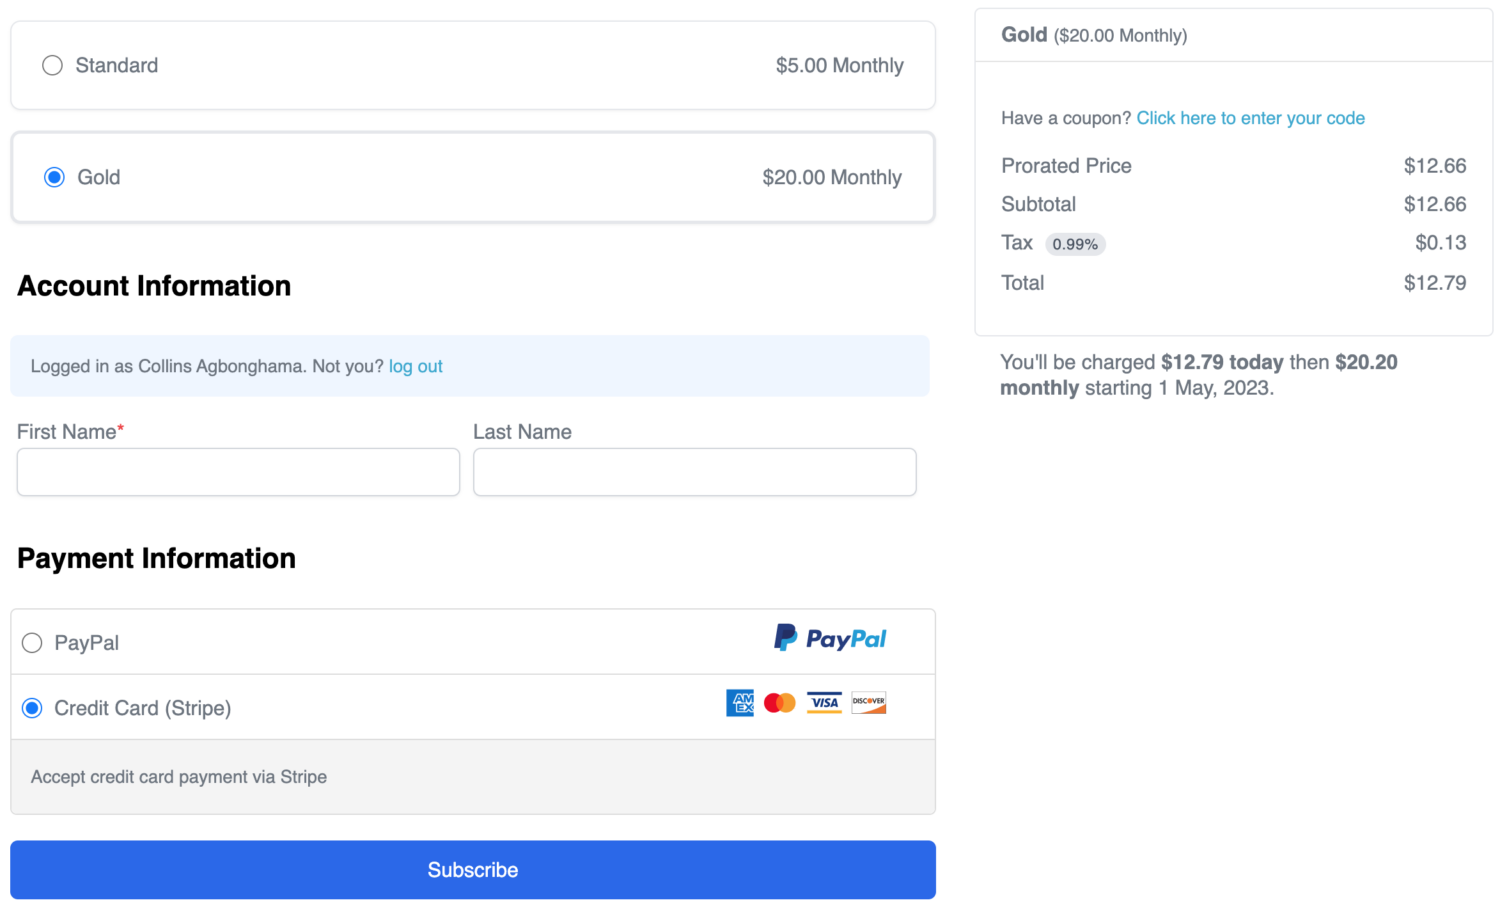Click the Mastercard card icon

[780, 703]
